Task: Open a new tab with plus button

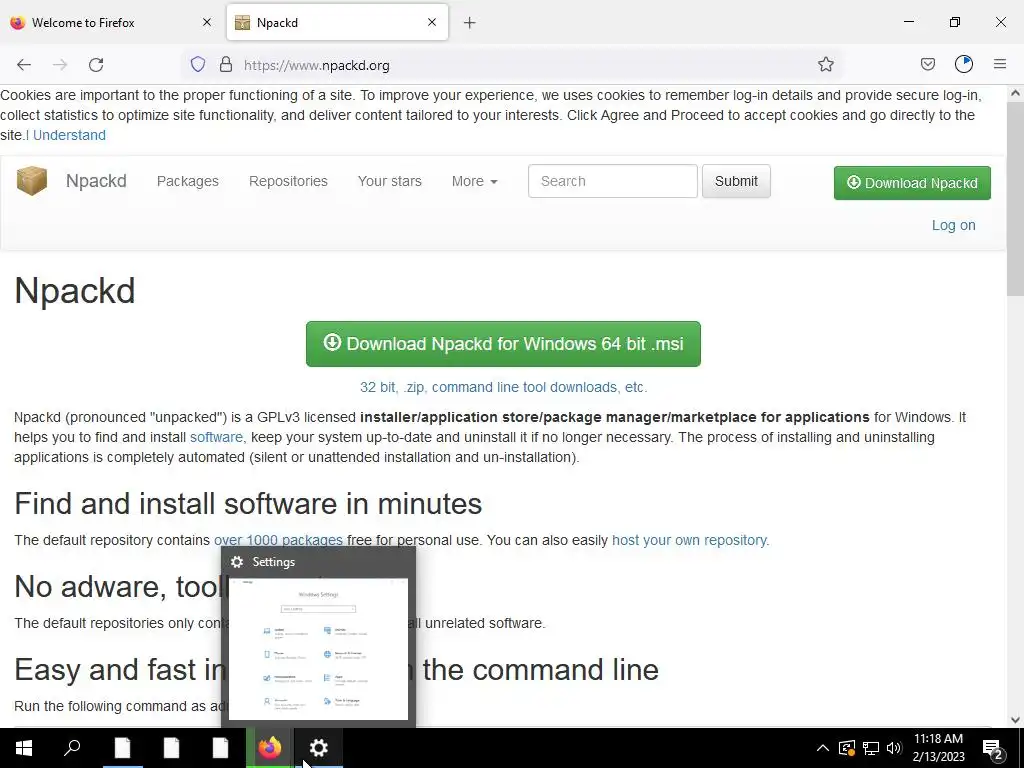Action: pos(470,23)
